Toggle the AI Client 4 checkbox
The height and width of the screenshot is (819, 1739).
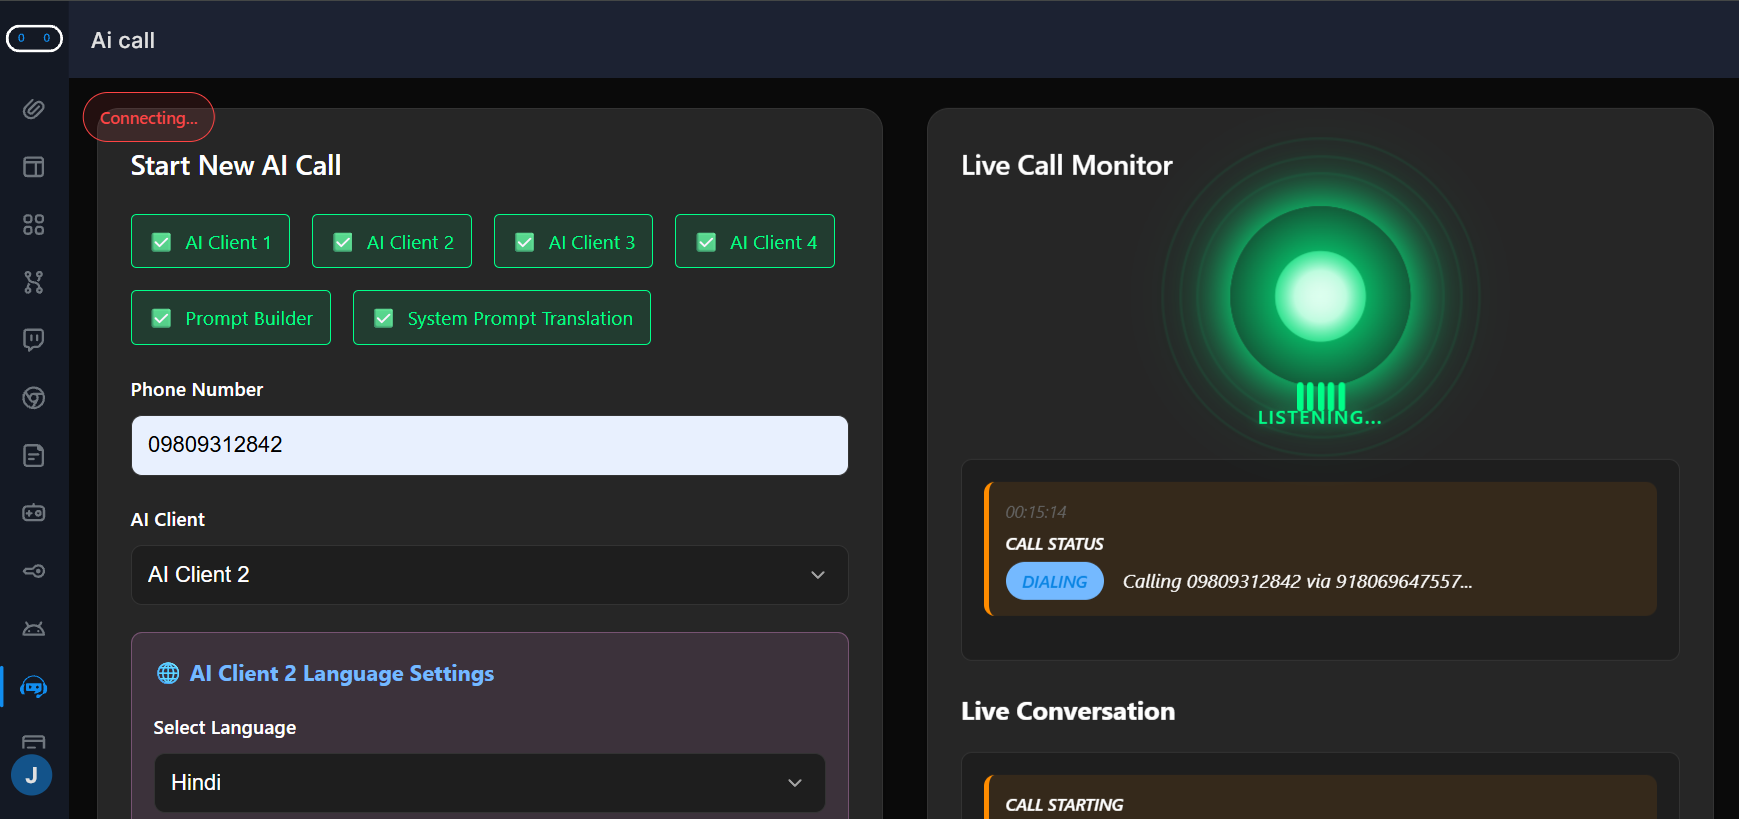coord(706,242)
